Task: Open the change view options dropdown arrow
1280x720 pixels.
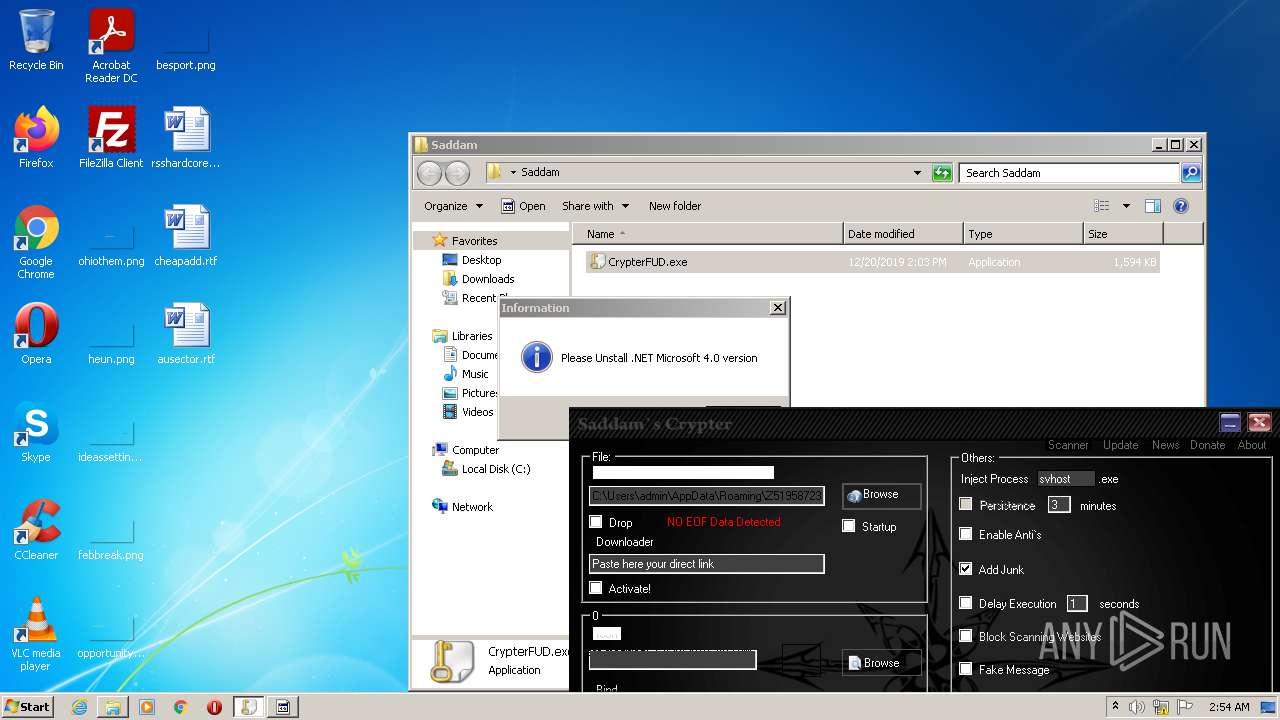Action: coord(1126,206)
